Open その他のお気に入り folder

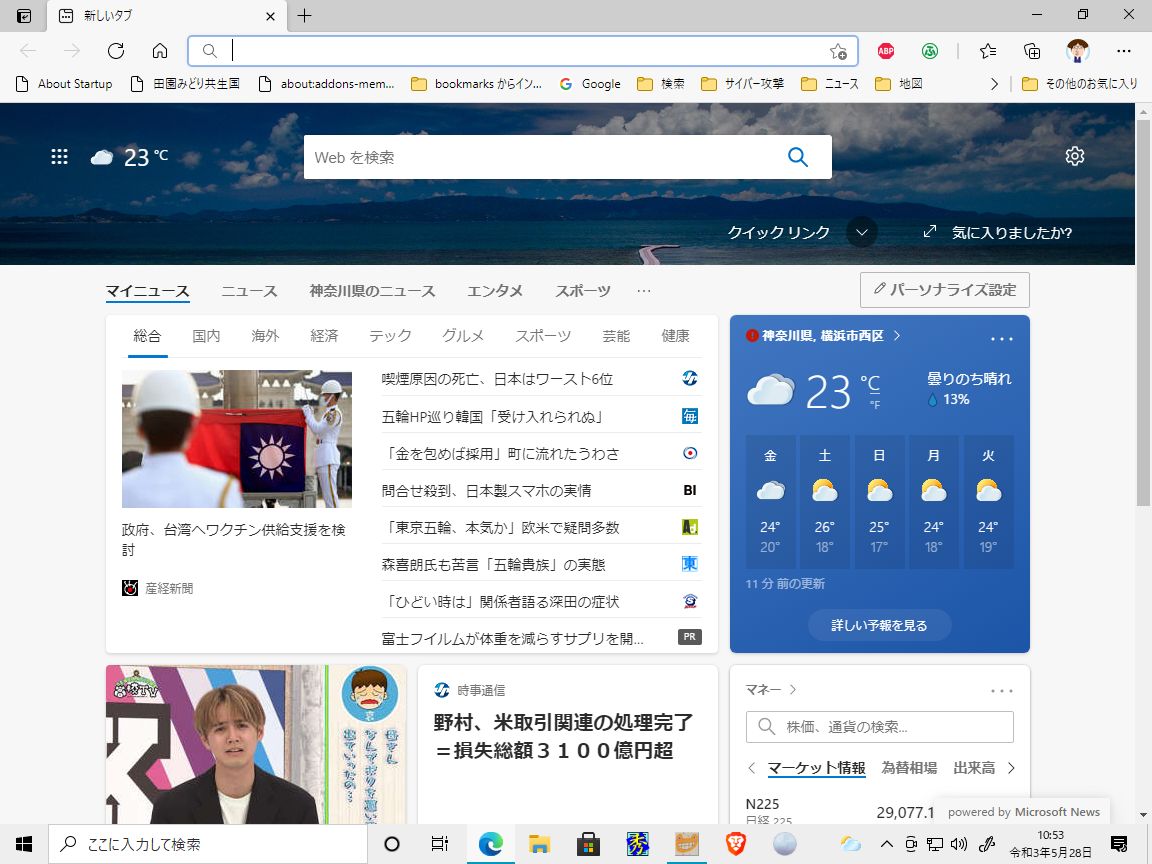coord(1080,84)
